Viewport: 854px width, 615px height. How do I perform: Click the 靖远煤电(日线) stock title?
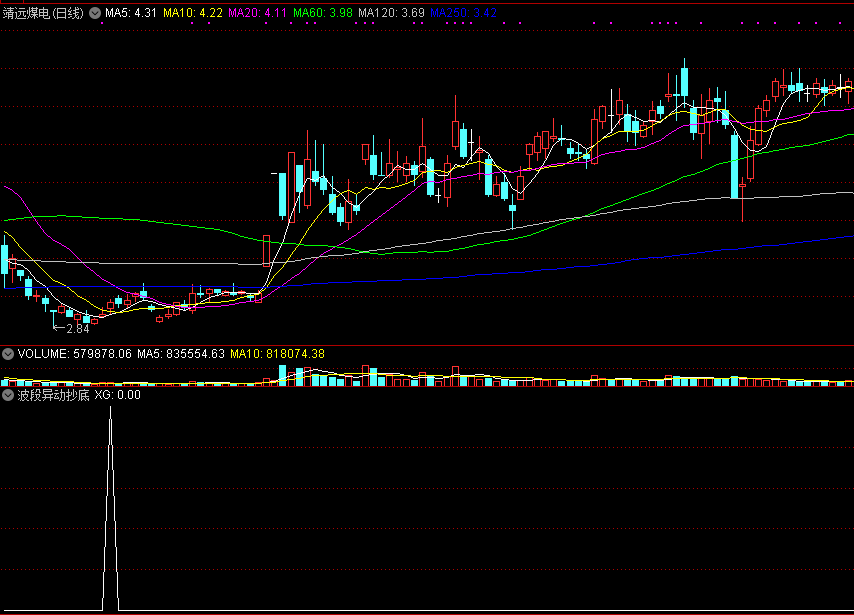click(43, 13)
